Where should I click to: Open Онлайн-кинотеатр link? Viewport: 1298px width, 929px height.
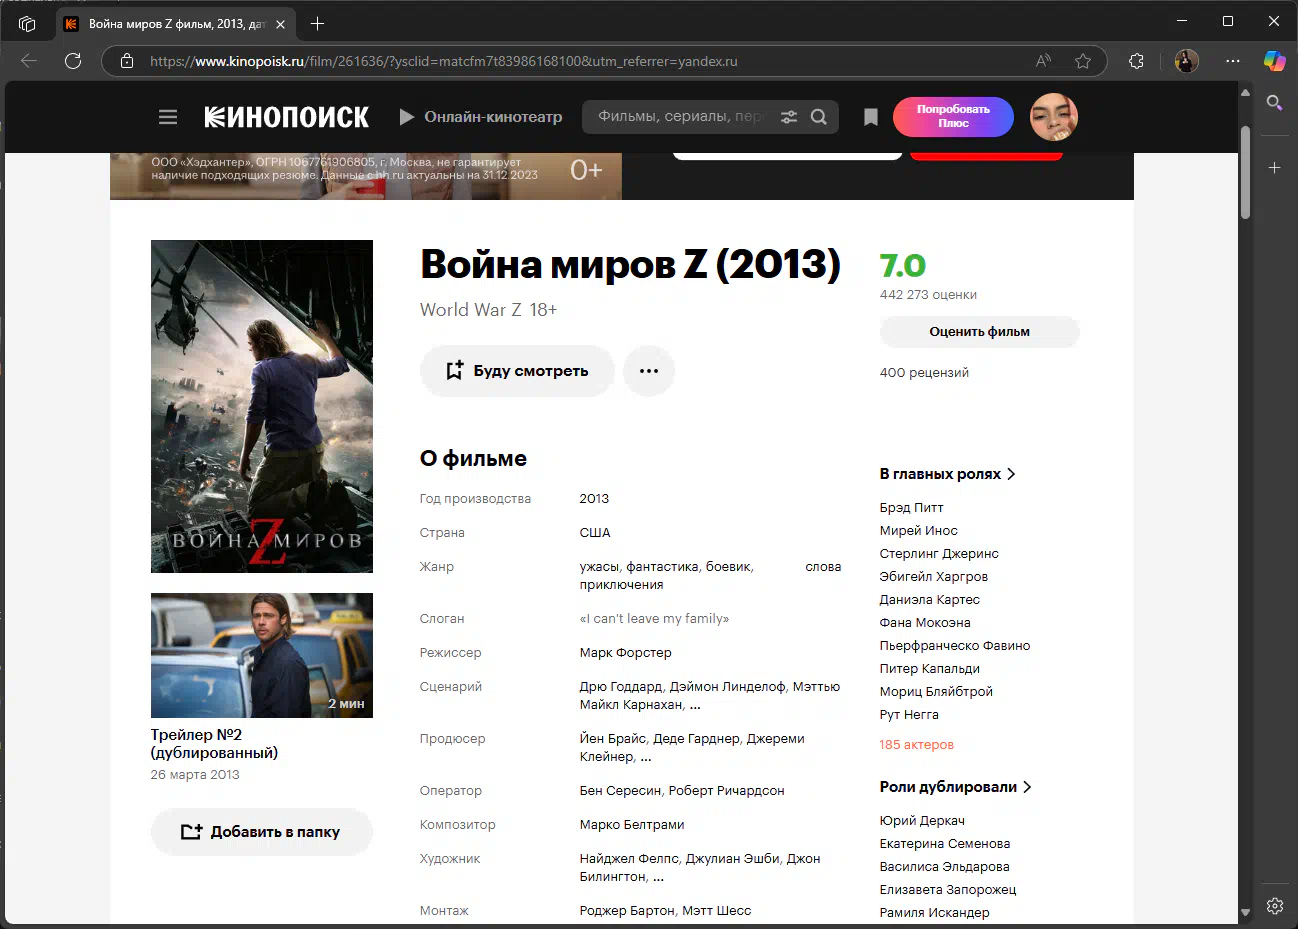(481, 117)
